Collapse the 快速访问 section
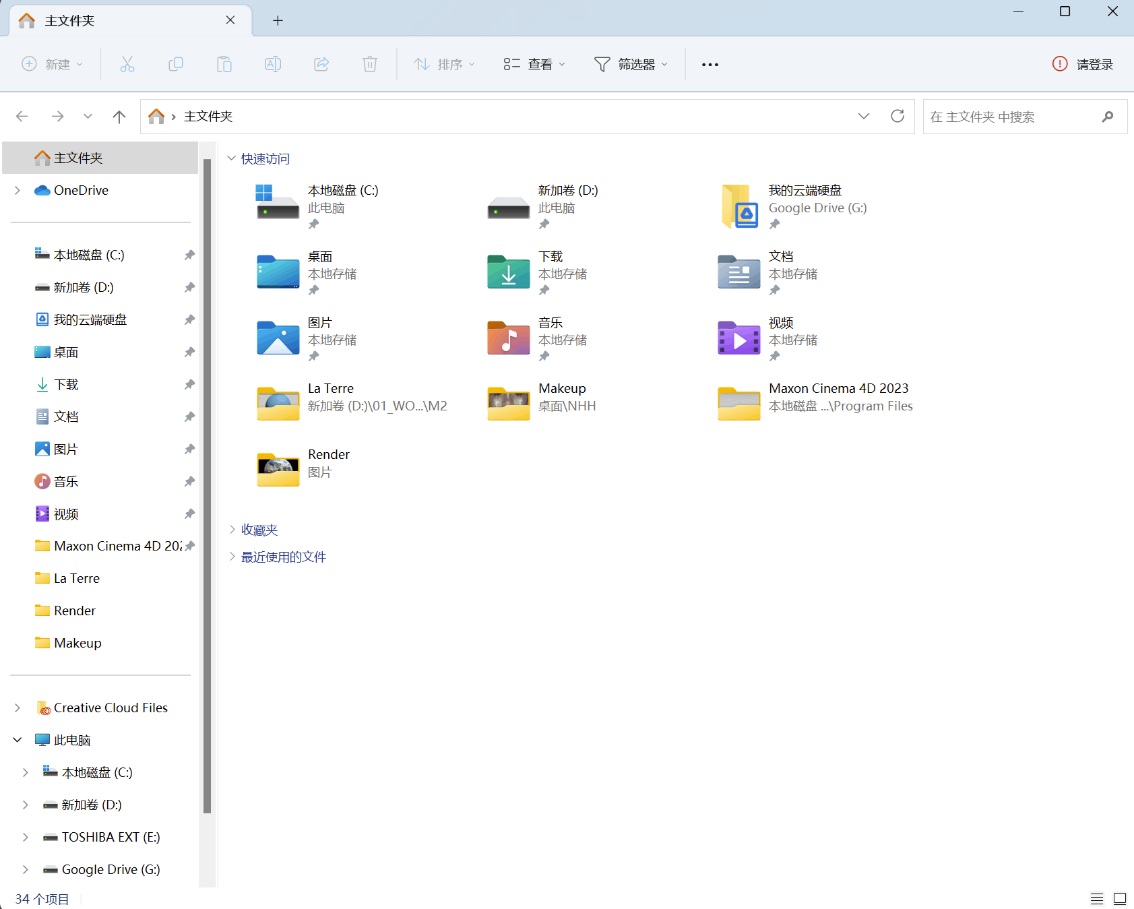 pyautogui.click(x=231, y=158)
